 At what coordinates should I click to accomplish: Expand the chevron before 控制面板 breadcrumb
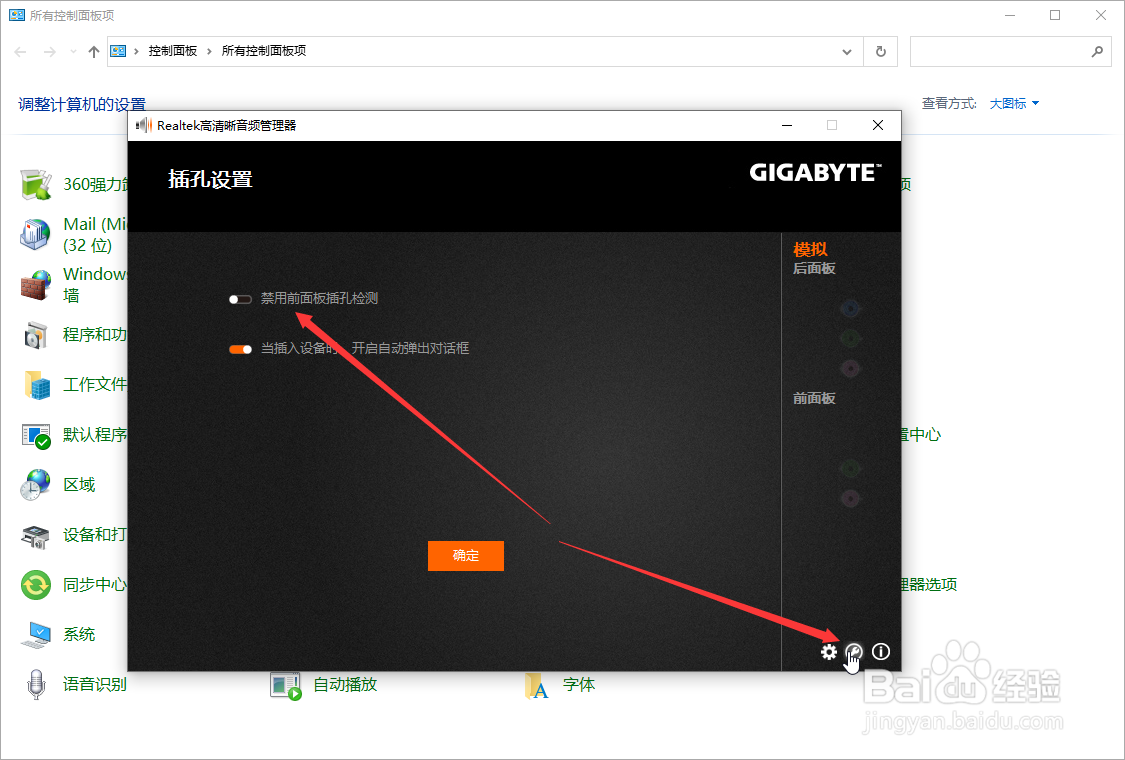pos(136,51)
